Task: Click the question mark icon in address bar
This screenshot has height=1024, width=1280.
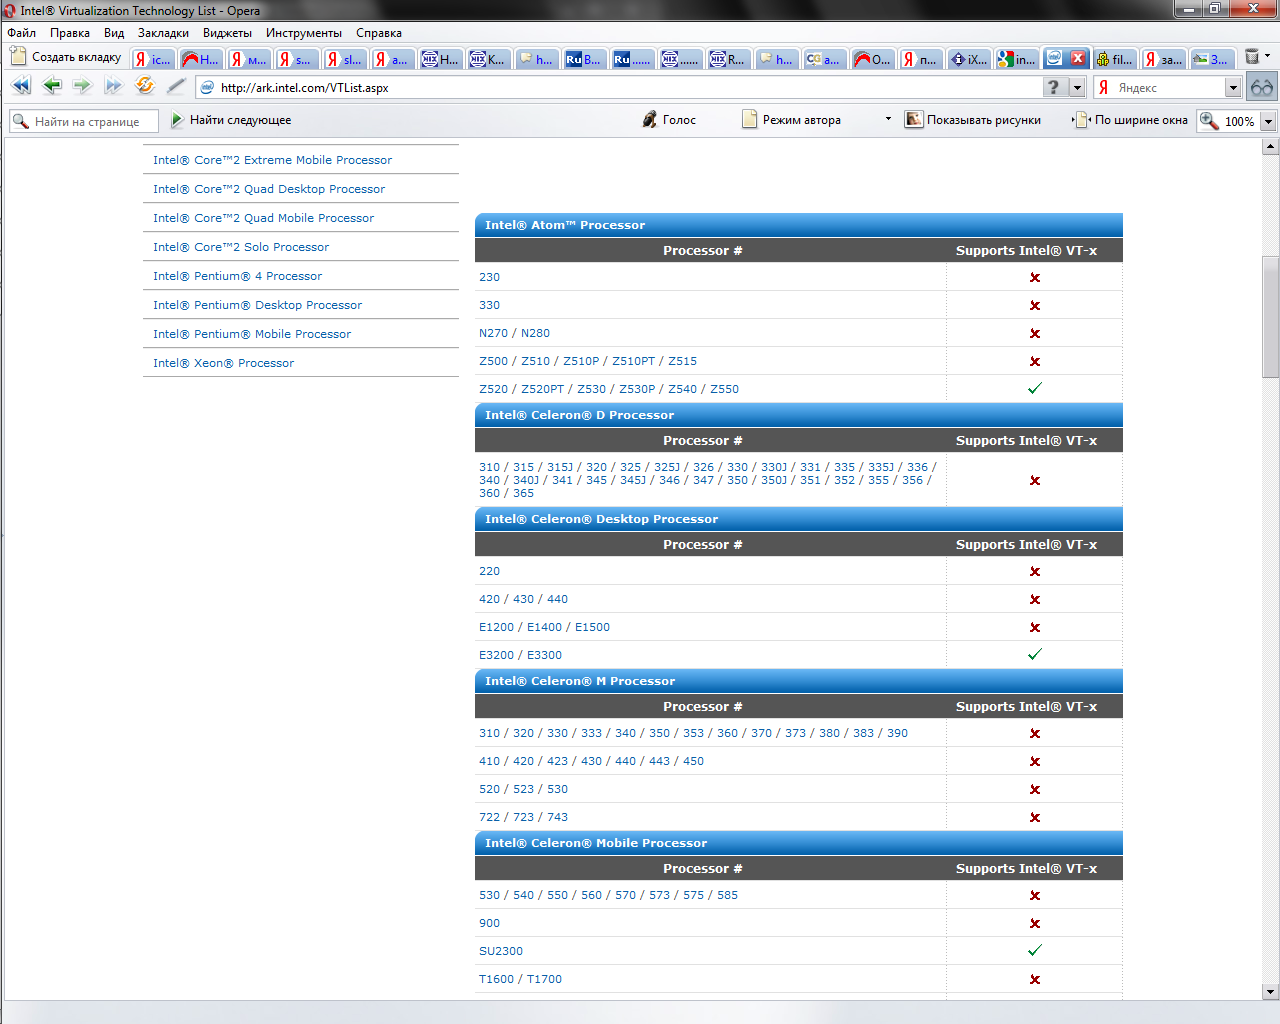Action: (1053, 87)
